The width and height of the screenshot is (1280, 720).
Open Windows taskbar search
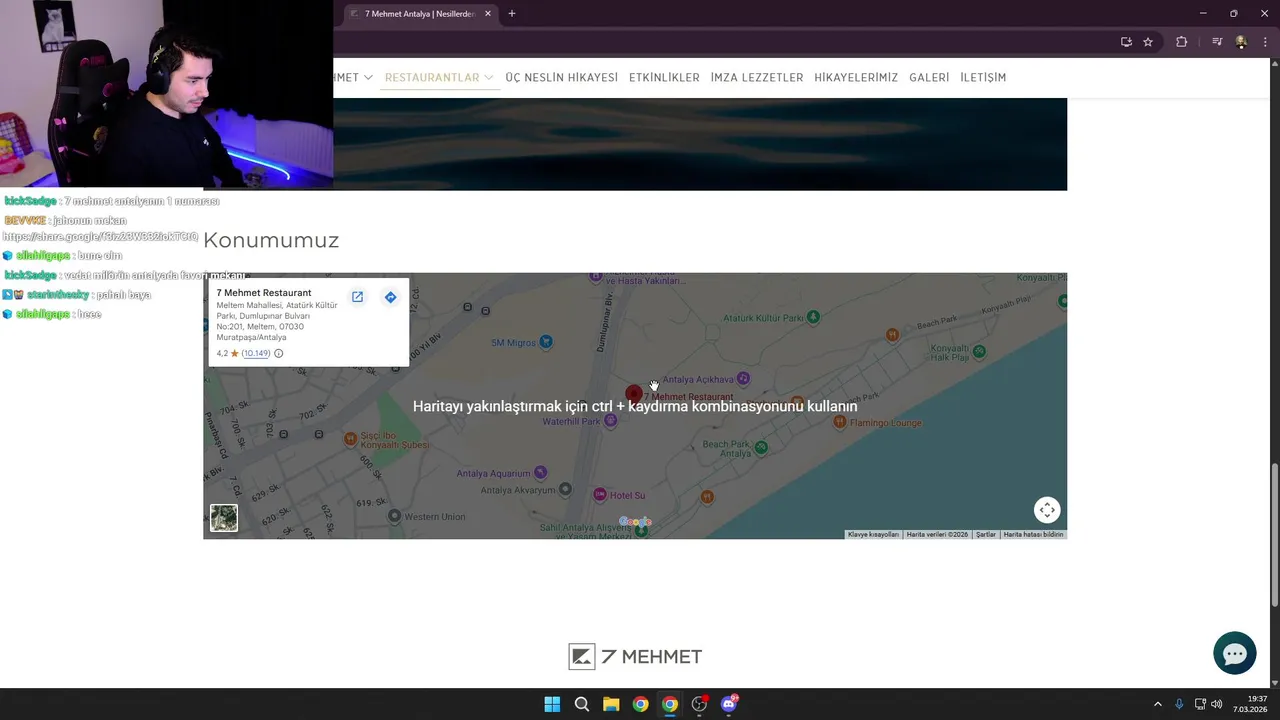pyautogui.click(x=582, y=704)
